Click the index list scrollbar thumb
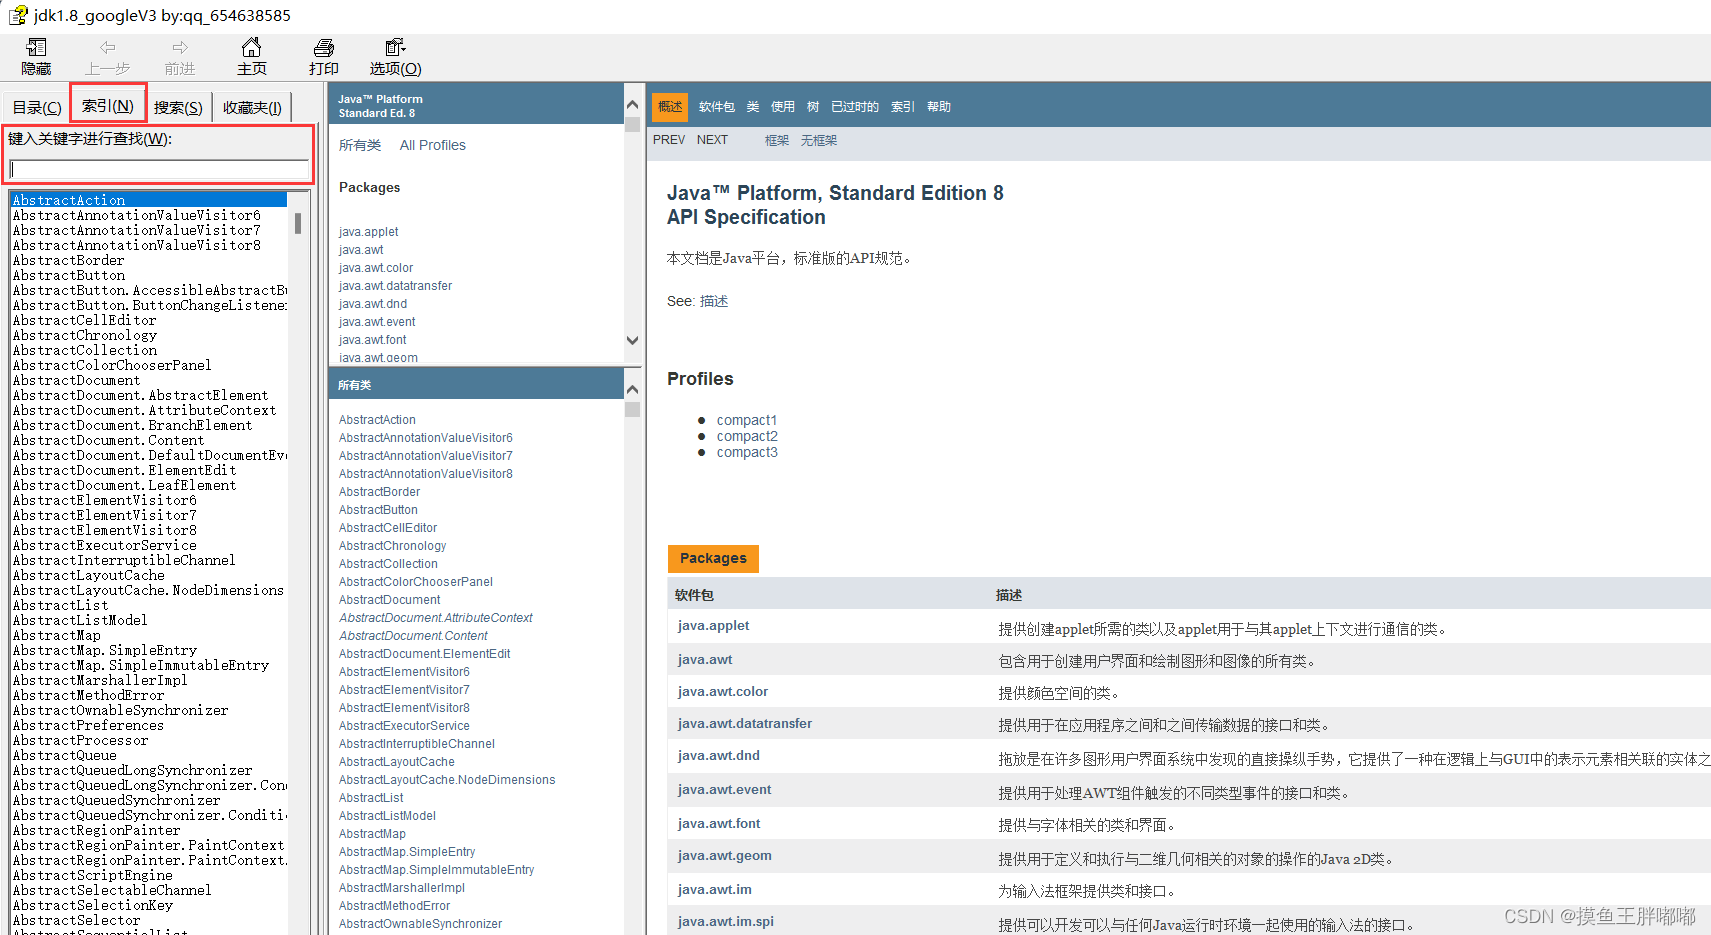1711x935 pixels. (x=298, y=222)
